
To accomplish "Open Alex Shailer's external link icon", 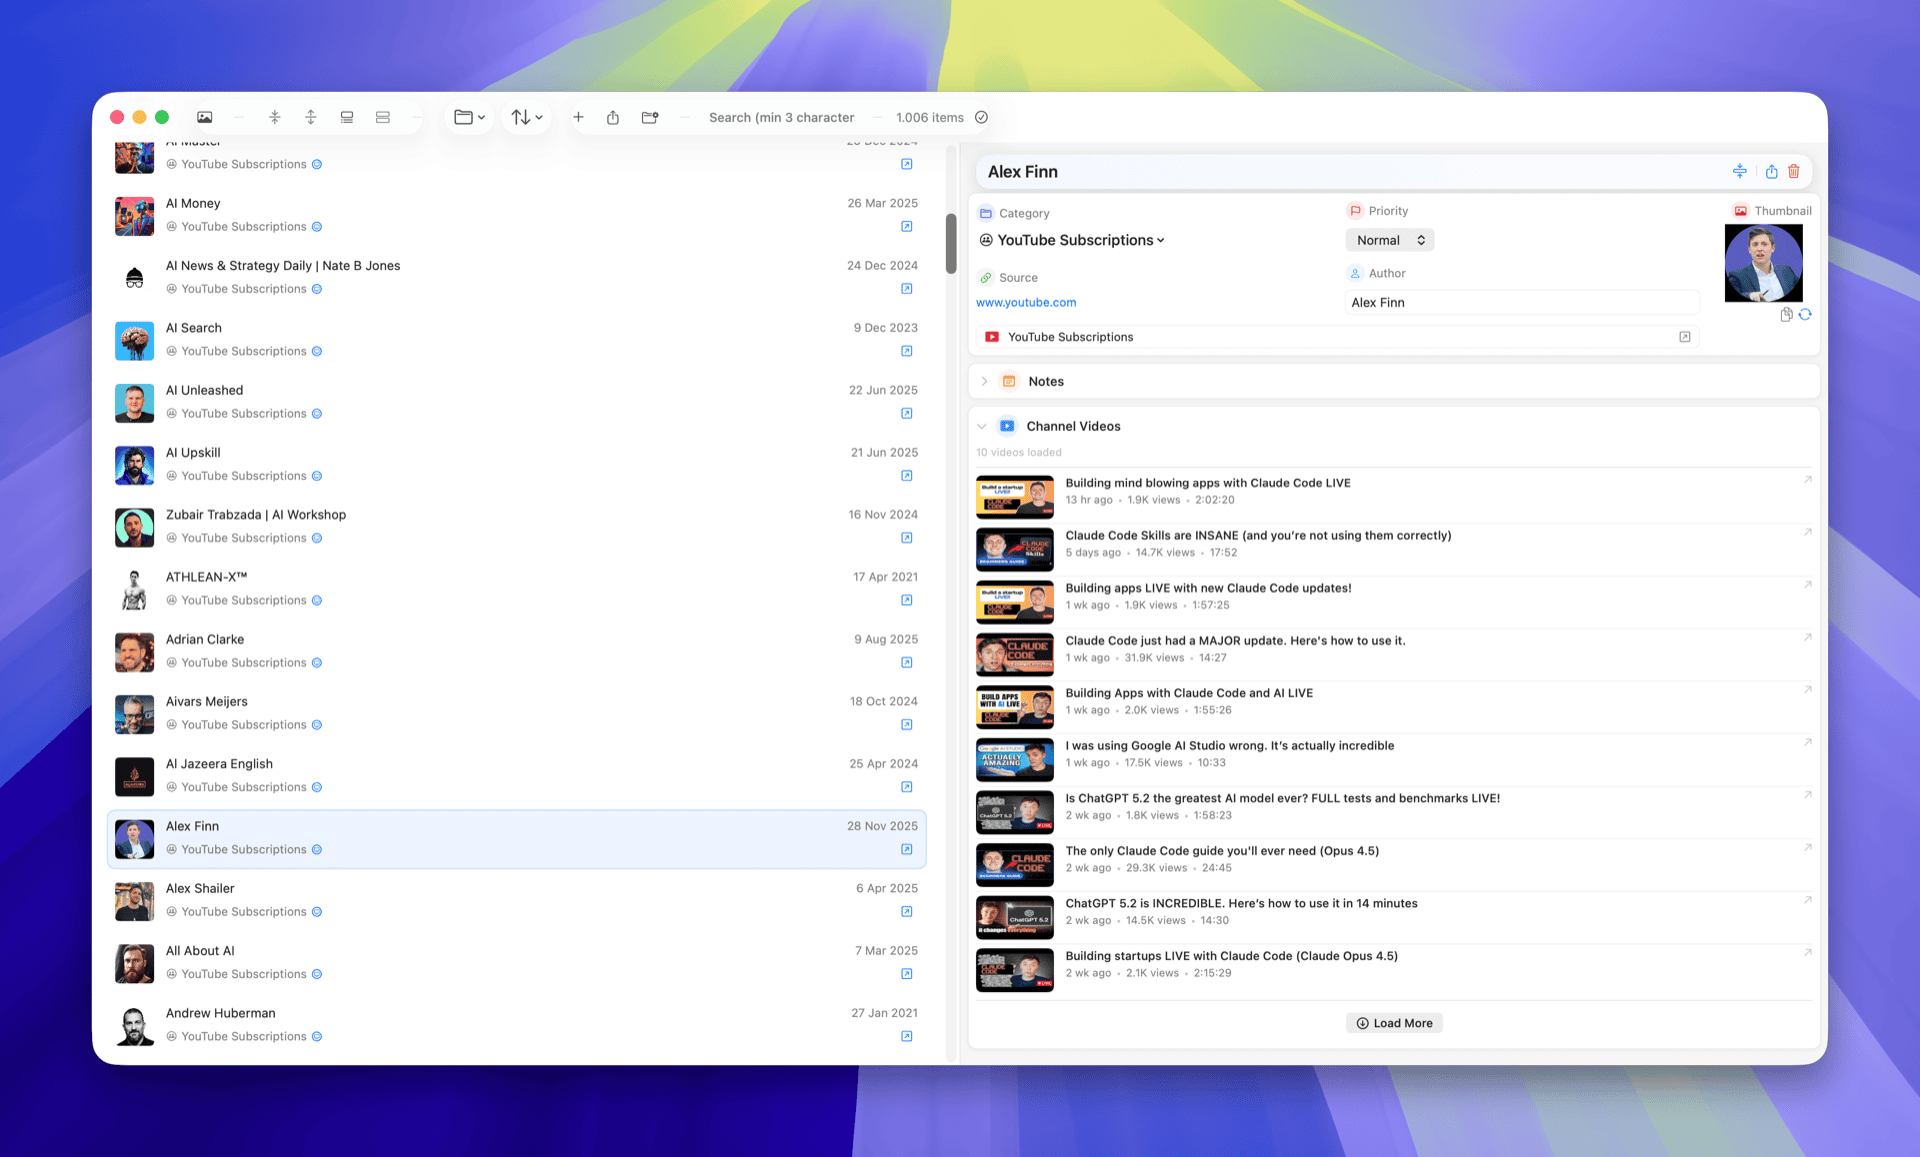I will tap(906, 911).
